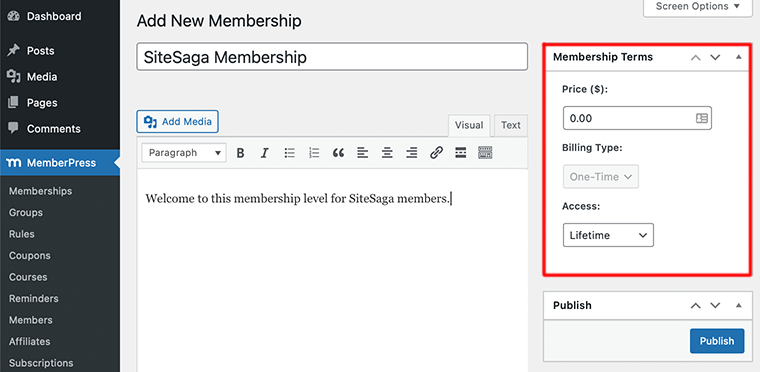Insert Read More tag
The width and height of the screenshot is (760, 372).
coord(460,153)
